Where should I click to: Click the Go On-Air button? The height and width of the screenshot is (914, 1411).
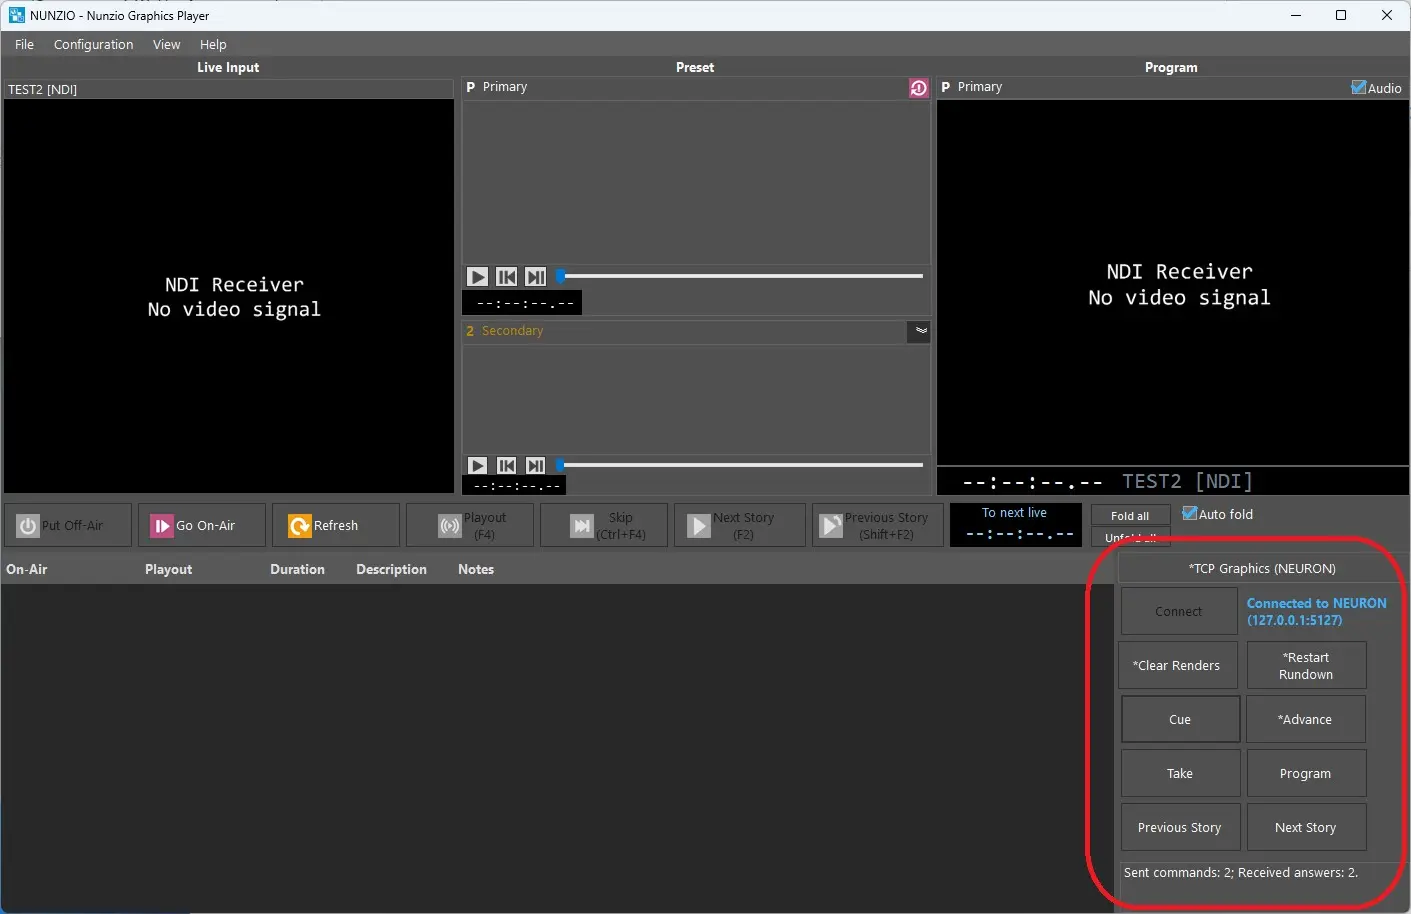202,525
